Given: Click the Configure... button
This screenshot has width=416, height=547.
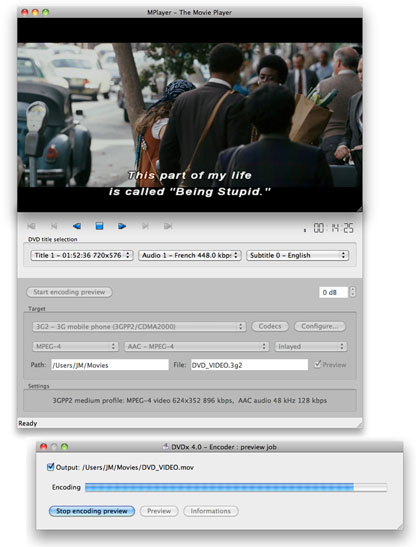Looking at the screenshot, I should click(320, 326).
